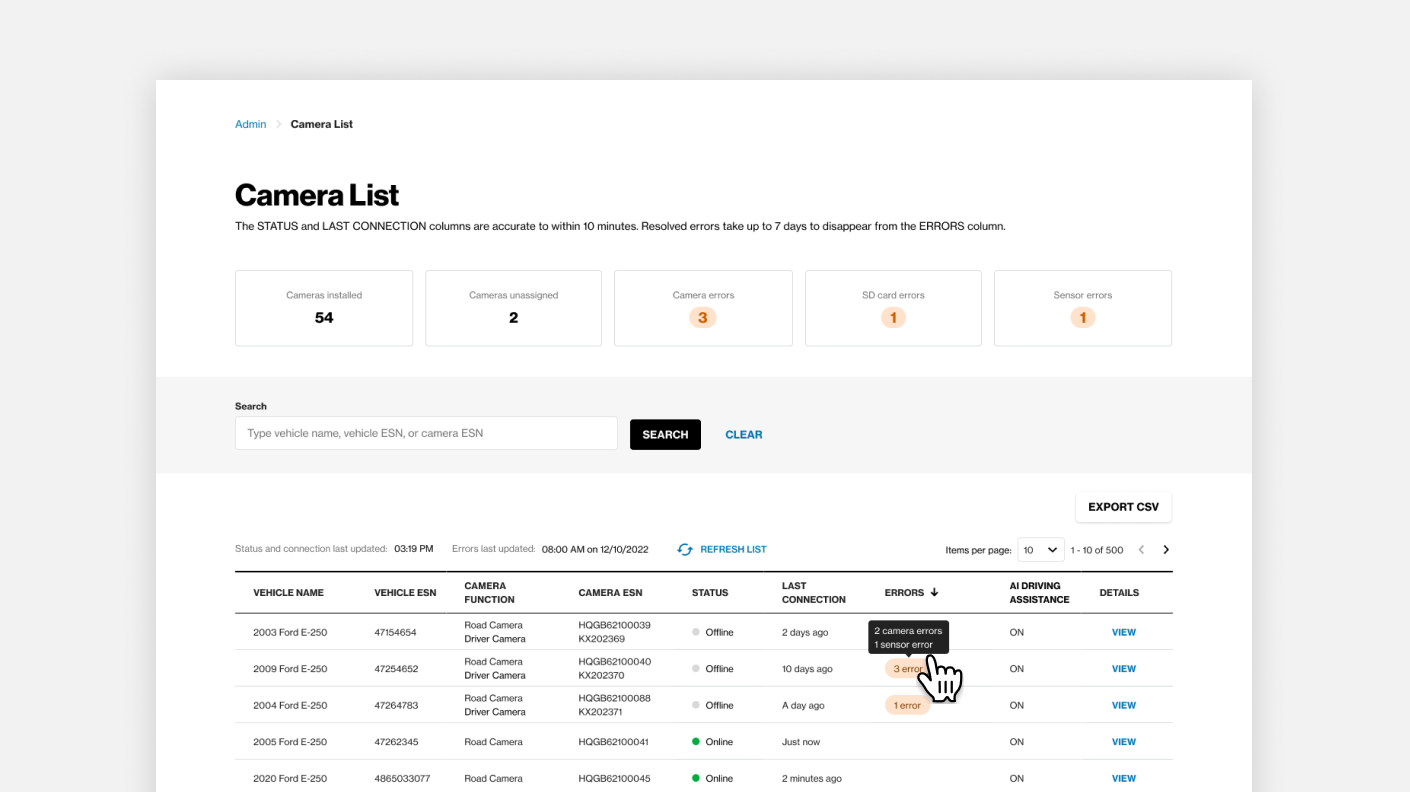Screen dimensions: 1410x792
Task: Click the CLEAR link
Action: click(744, 434)
